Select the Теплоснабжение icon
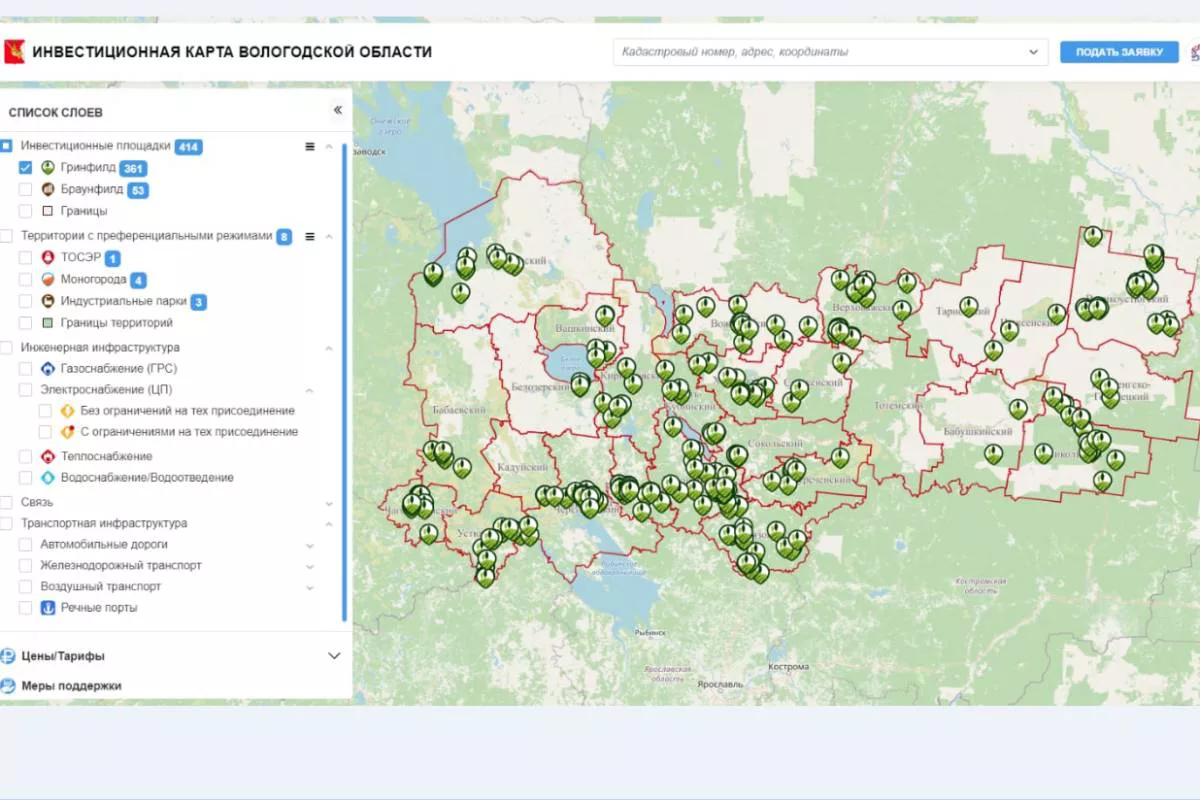This screenshot has width=1200, height=800. coord(47,456)
